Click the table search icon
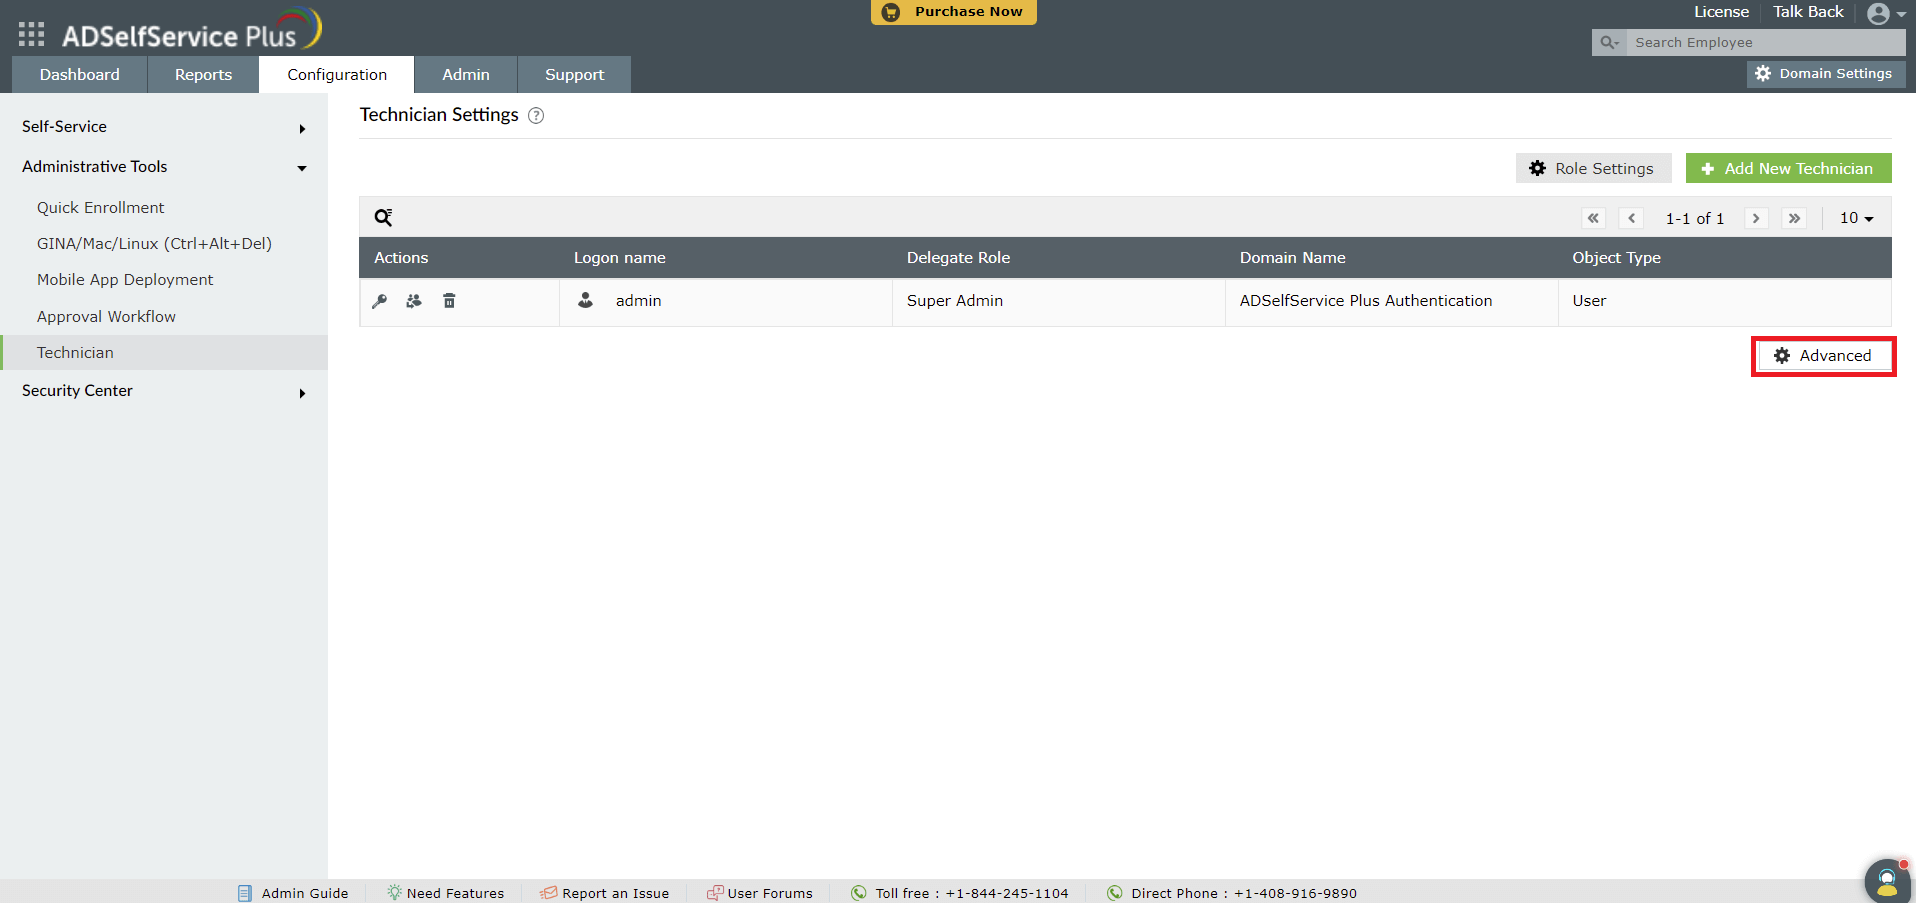Viewport: 1916px width, 903px height. (x=383, y=218)
